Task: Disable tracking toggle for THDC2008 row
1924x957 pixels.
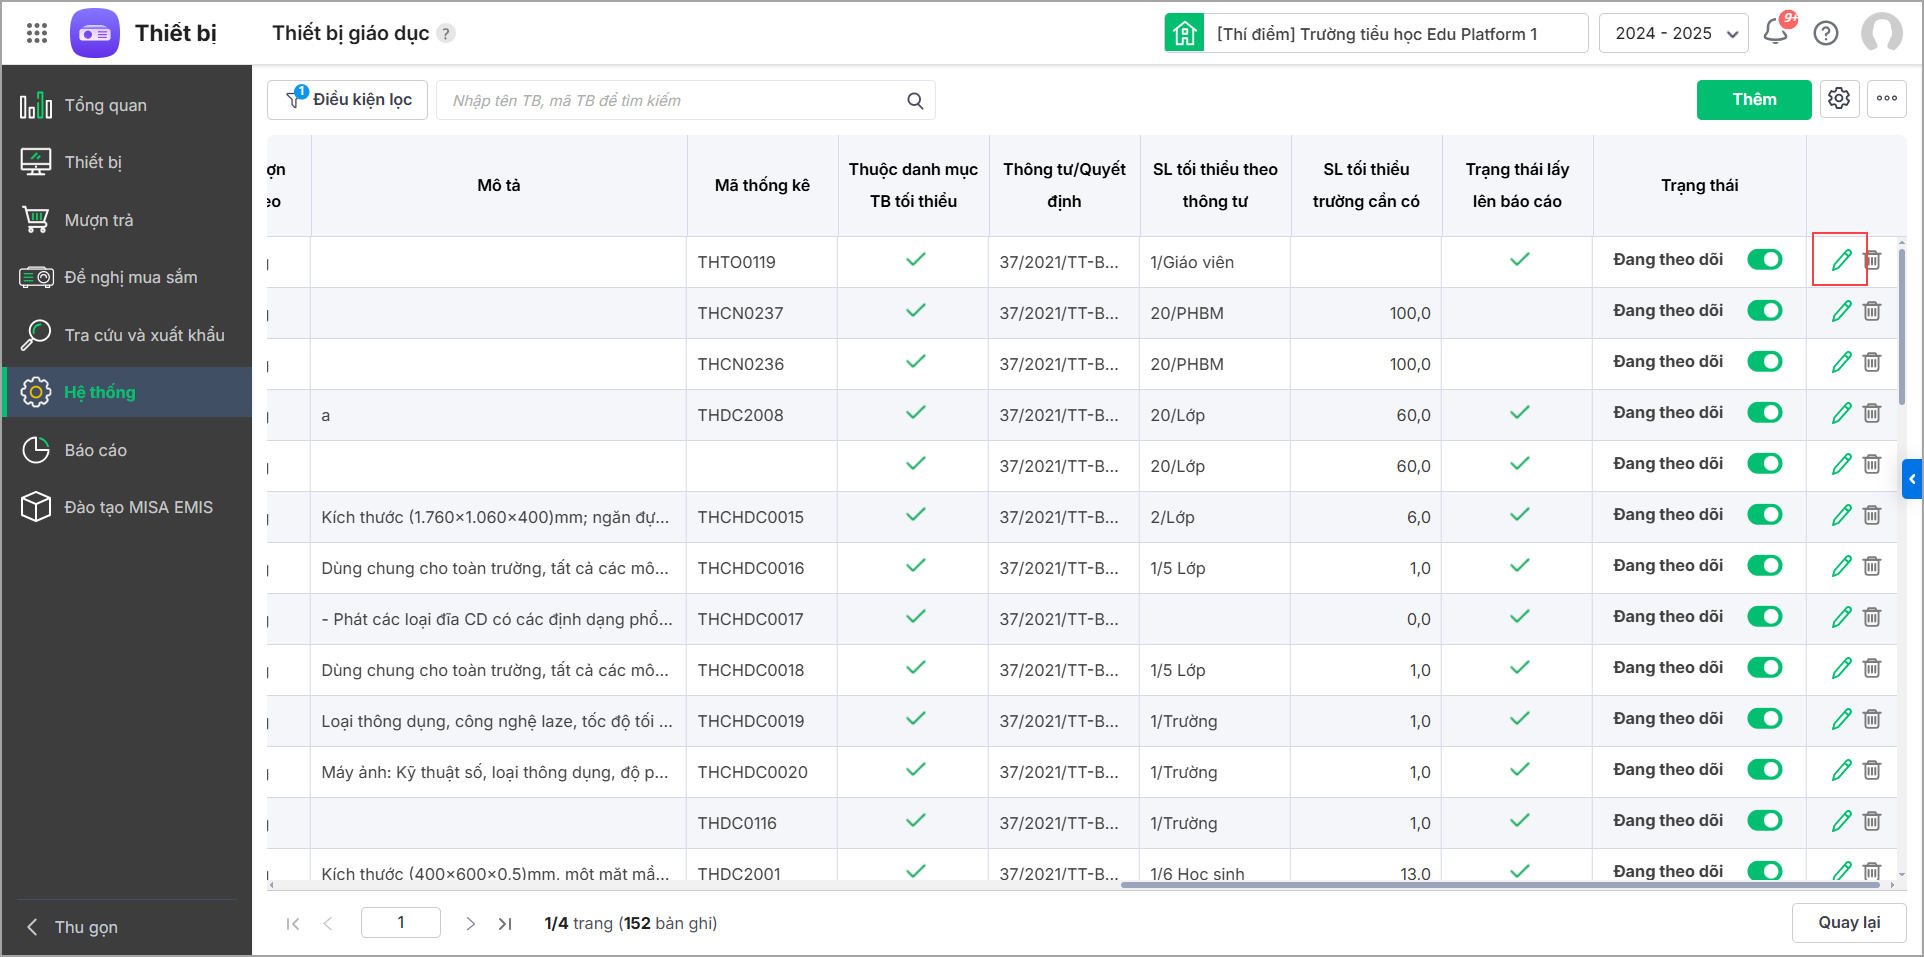Action: (x=1765, y=413)
